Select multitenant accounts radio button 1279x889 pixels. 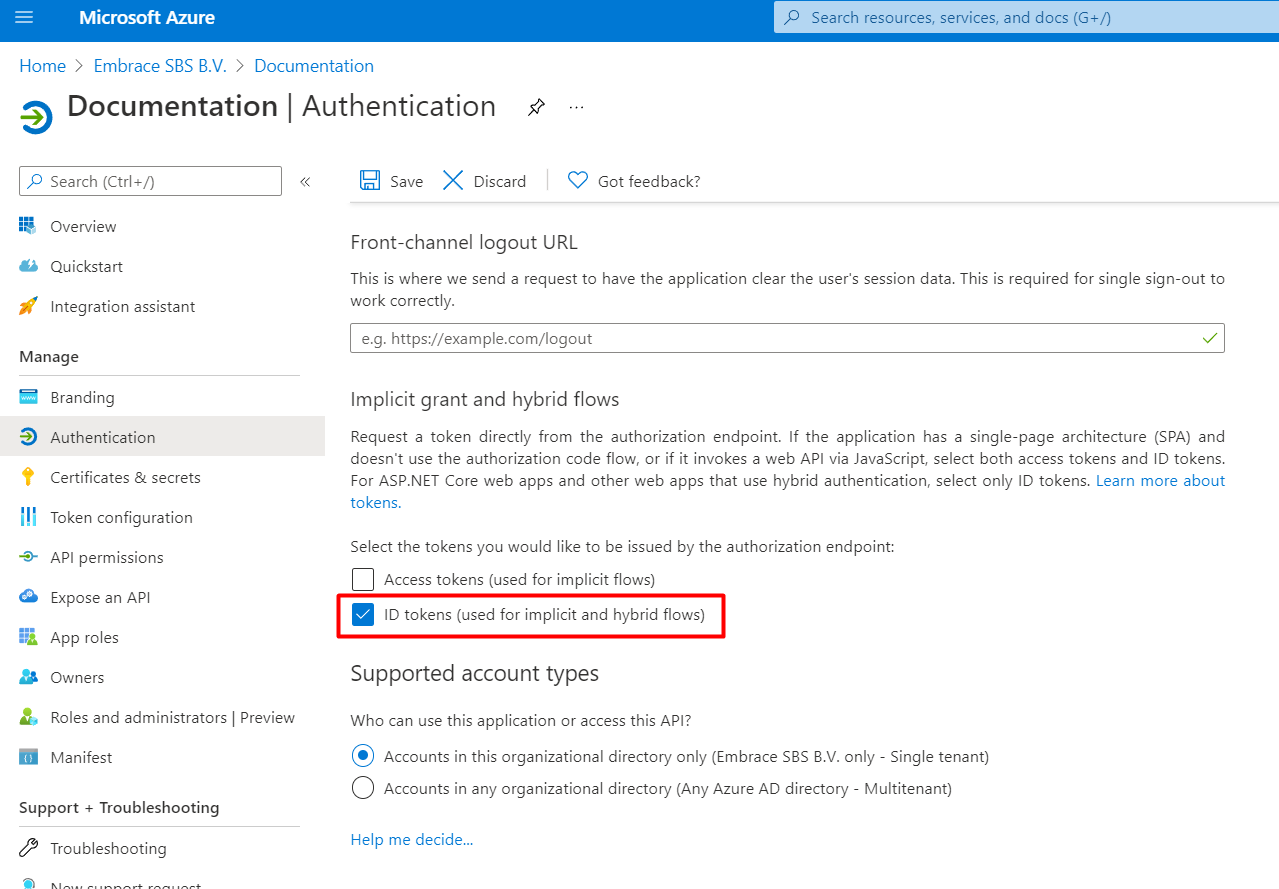click(x=363, y=788)
